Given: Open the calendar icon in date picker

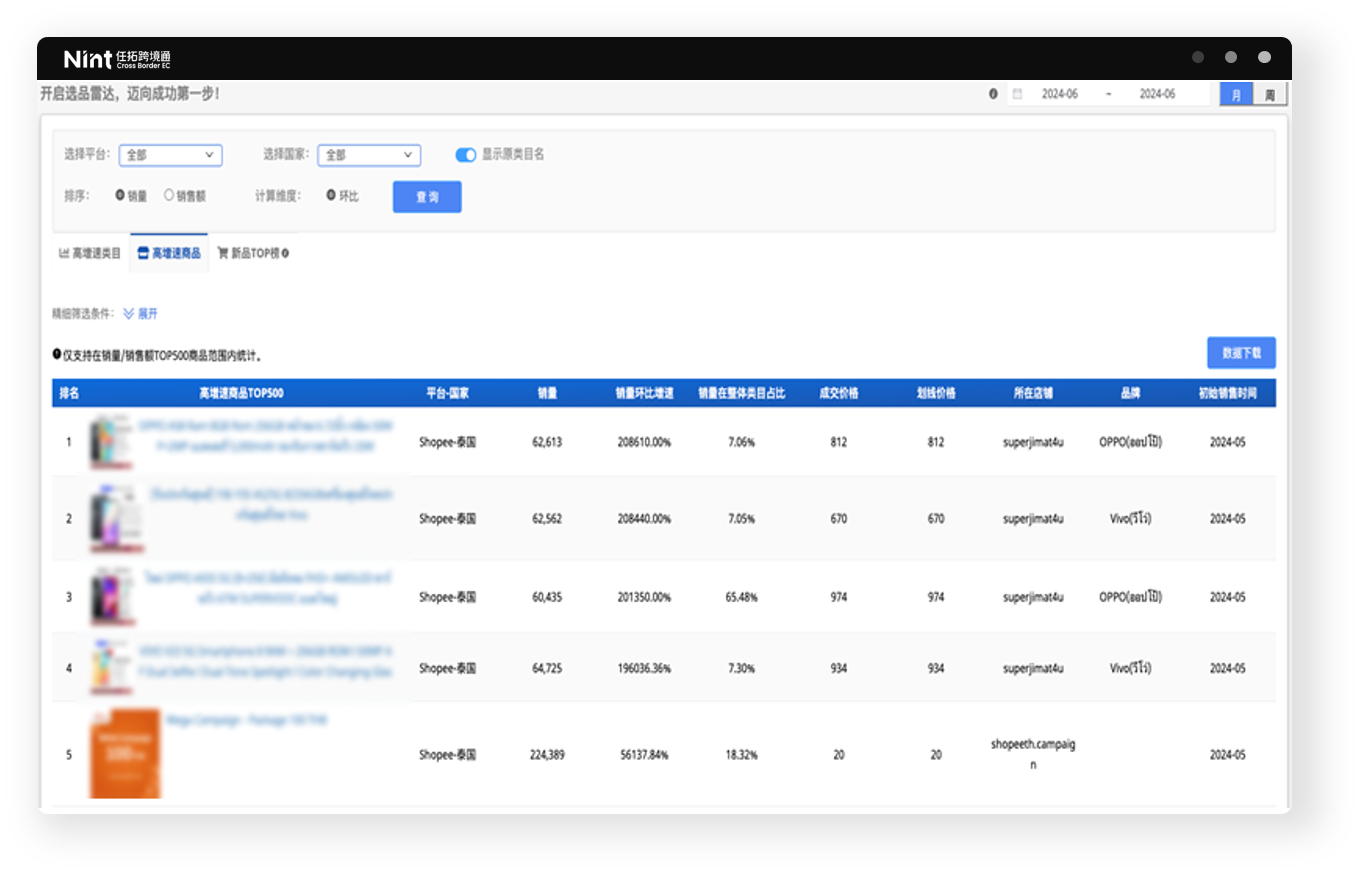Looking at the screenshot, I should [x=1017, y=94].
